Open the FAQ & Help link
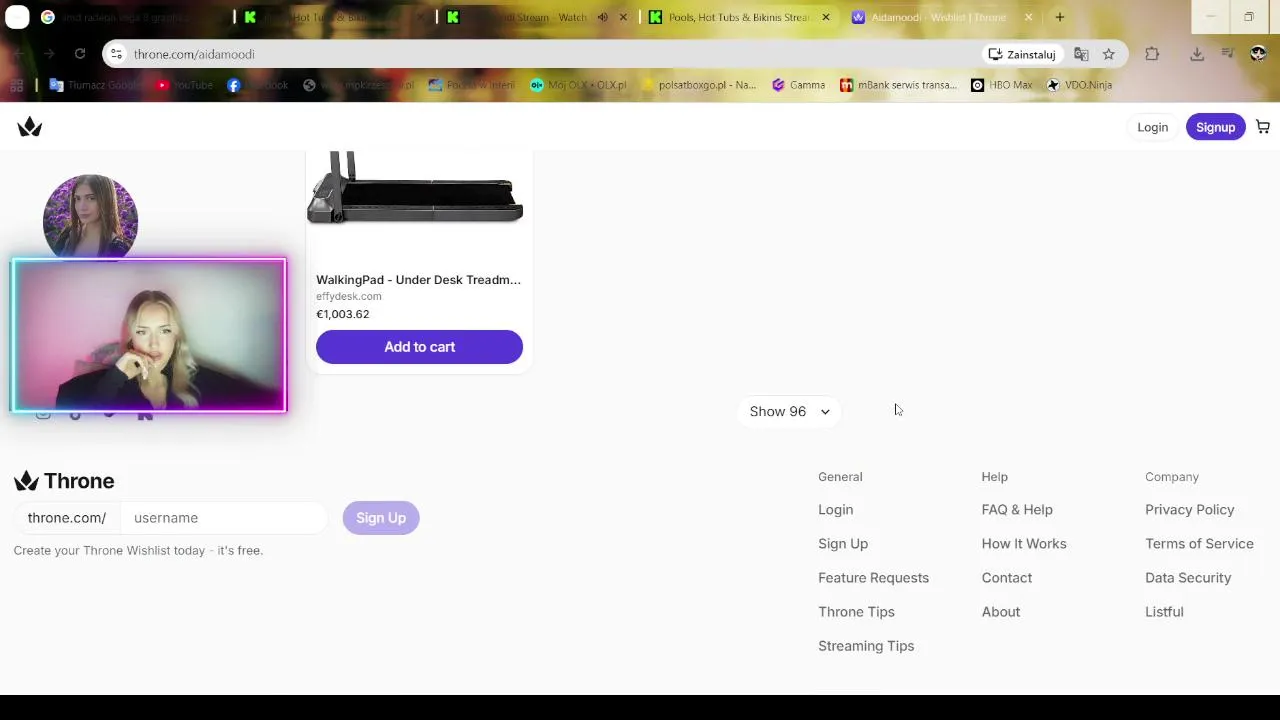The image size is (1280, 720). coord(1017,510)
